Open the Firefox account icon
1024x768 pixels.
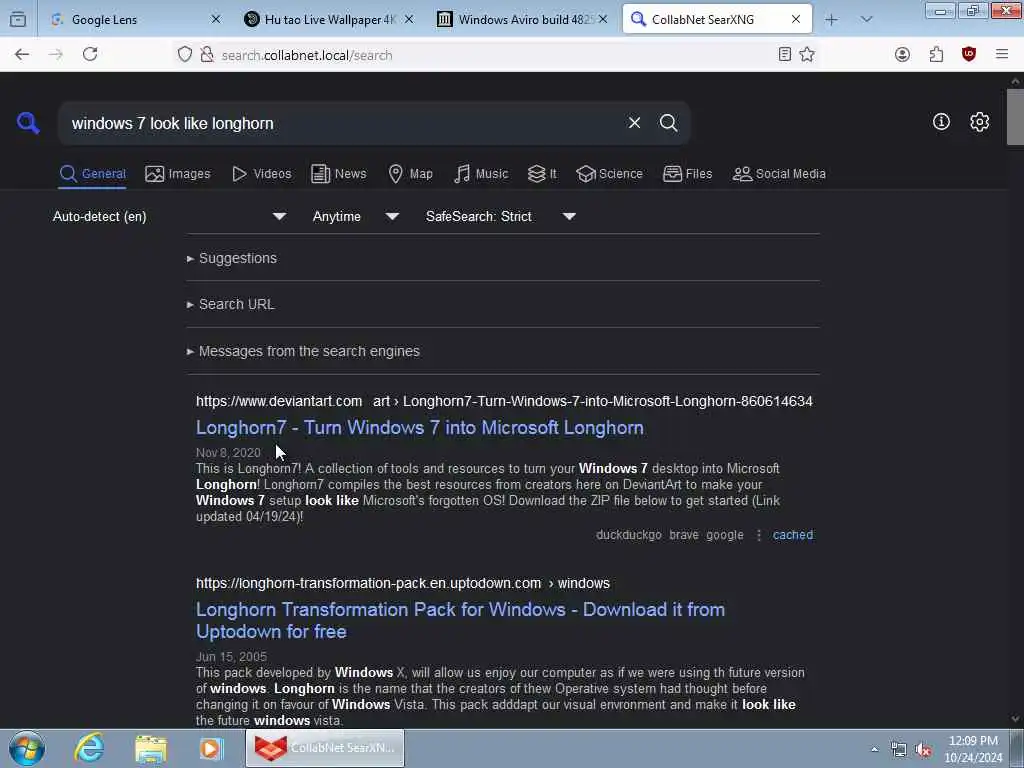pos(903,55)
